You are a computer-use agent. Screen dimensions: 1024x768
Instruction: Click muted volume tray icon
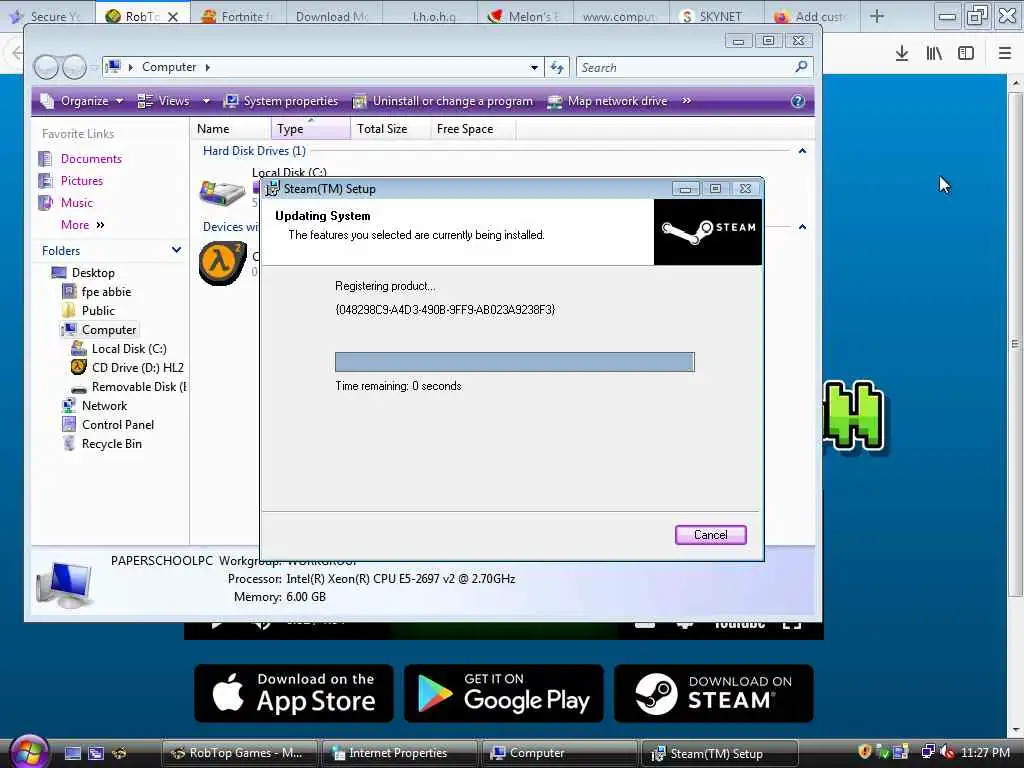point(947,752)
